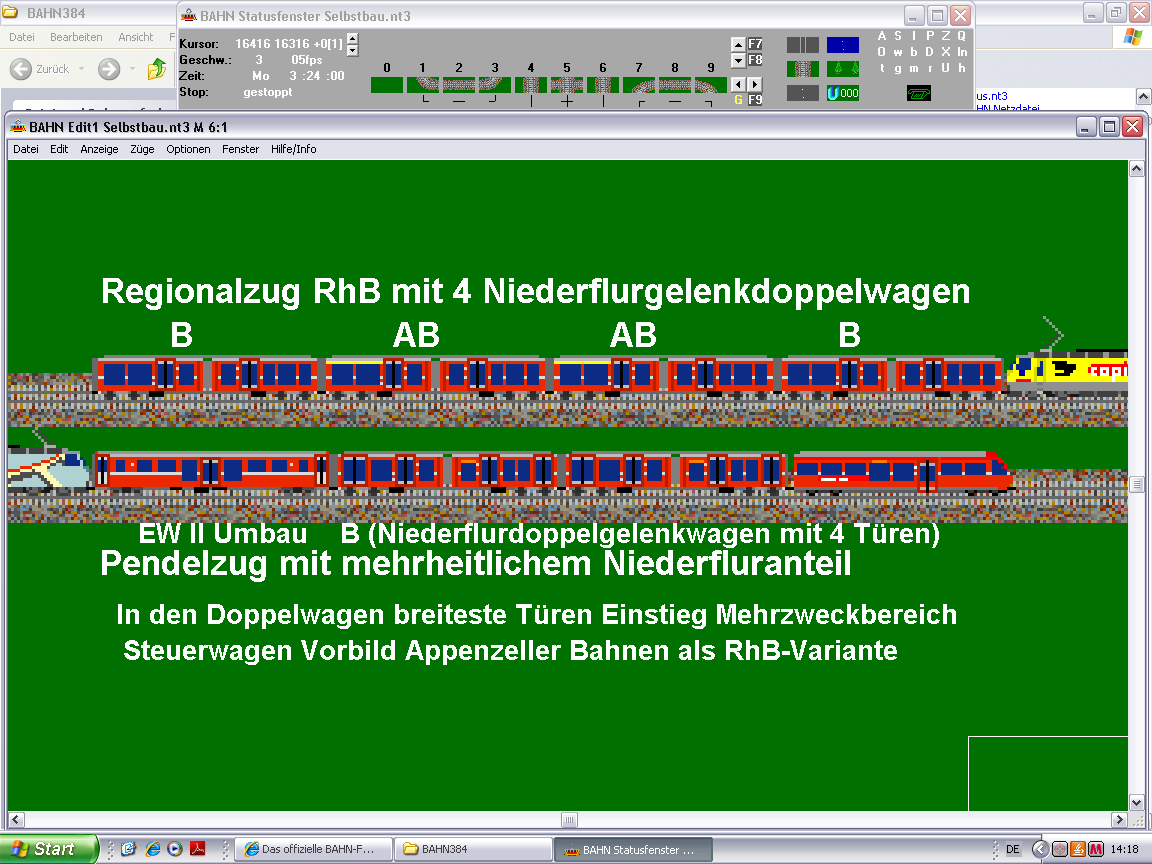The height and width of the screenshot is (864, 1152).
Task: Open Adobe Reader from quick launch
Action: pos(198,849)
